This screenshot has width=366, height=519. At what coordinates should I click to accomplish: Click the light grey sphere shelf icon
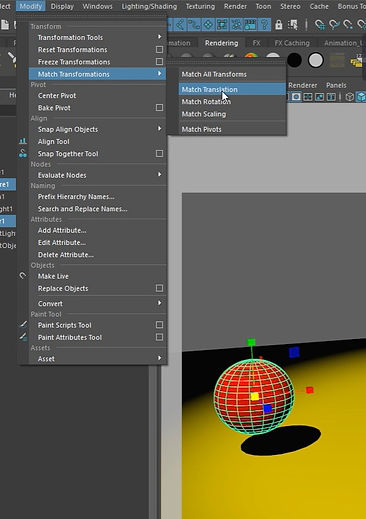tap(315, 60)
